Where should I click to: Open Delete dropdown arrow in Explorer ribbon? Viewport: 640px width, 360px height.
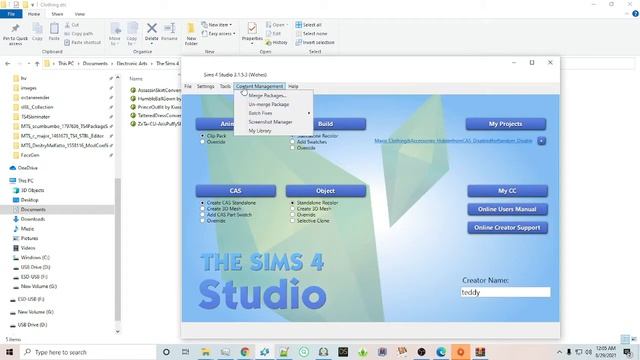tap(151, 43)
